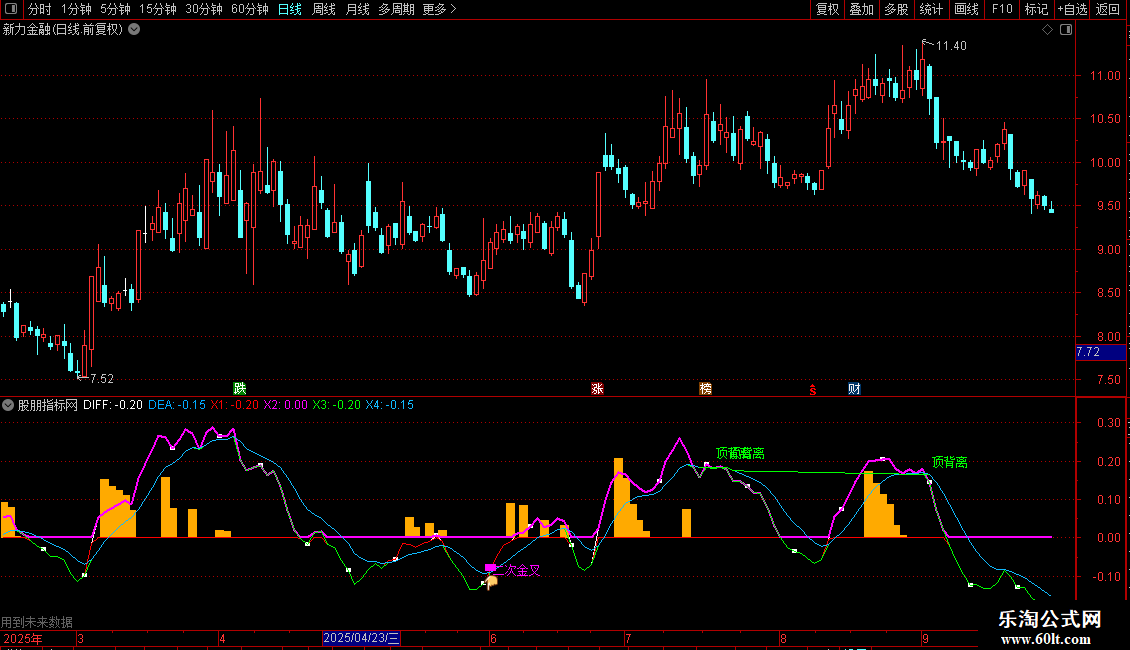Screen dimensions: 1130x650
Task: Click the X1: -0.20 value
Action: 234,405
